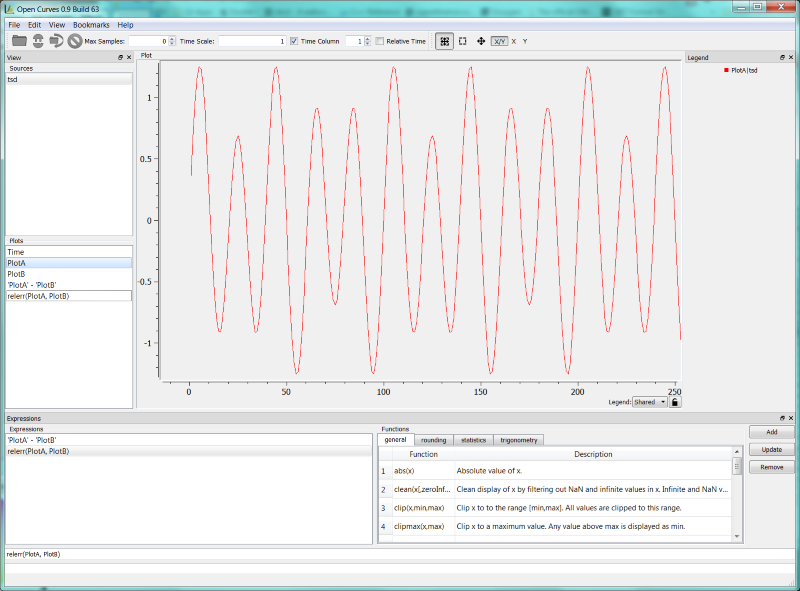Click the open folder toolbar icon

pyautogui.click(x=19, y=41)
